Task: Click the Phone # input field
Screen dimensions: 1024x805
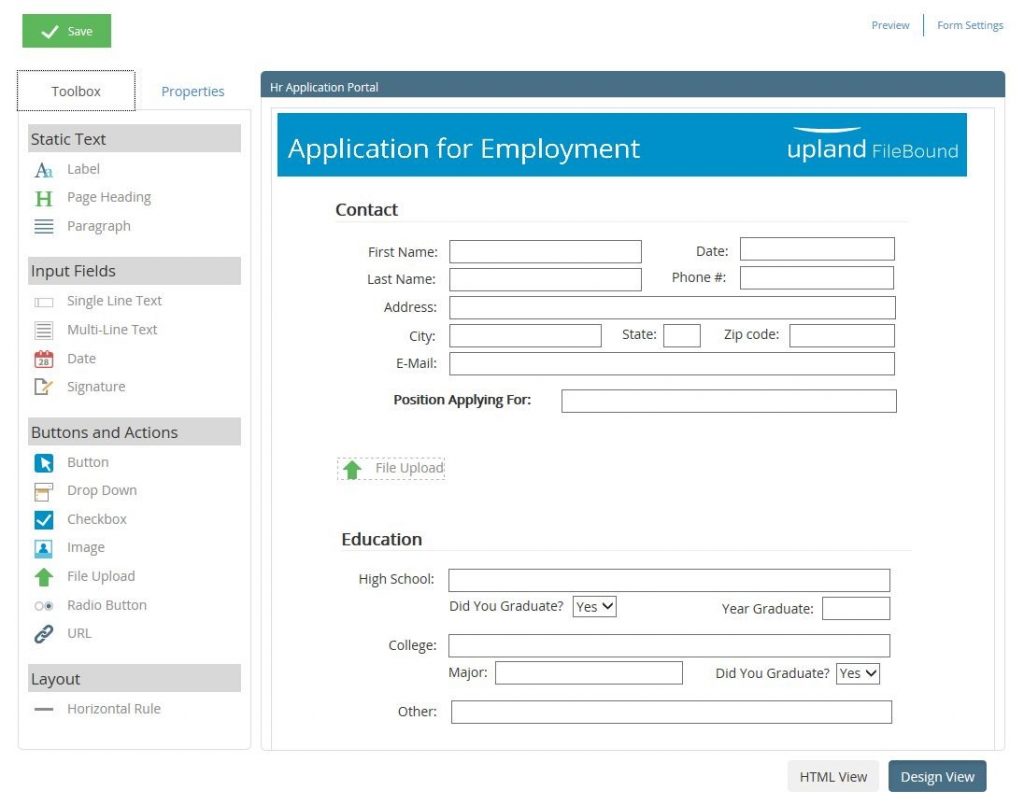Action: coord(817,277)
